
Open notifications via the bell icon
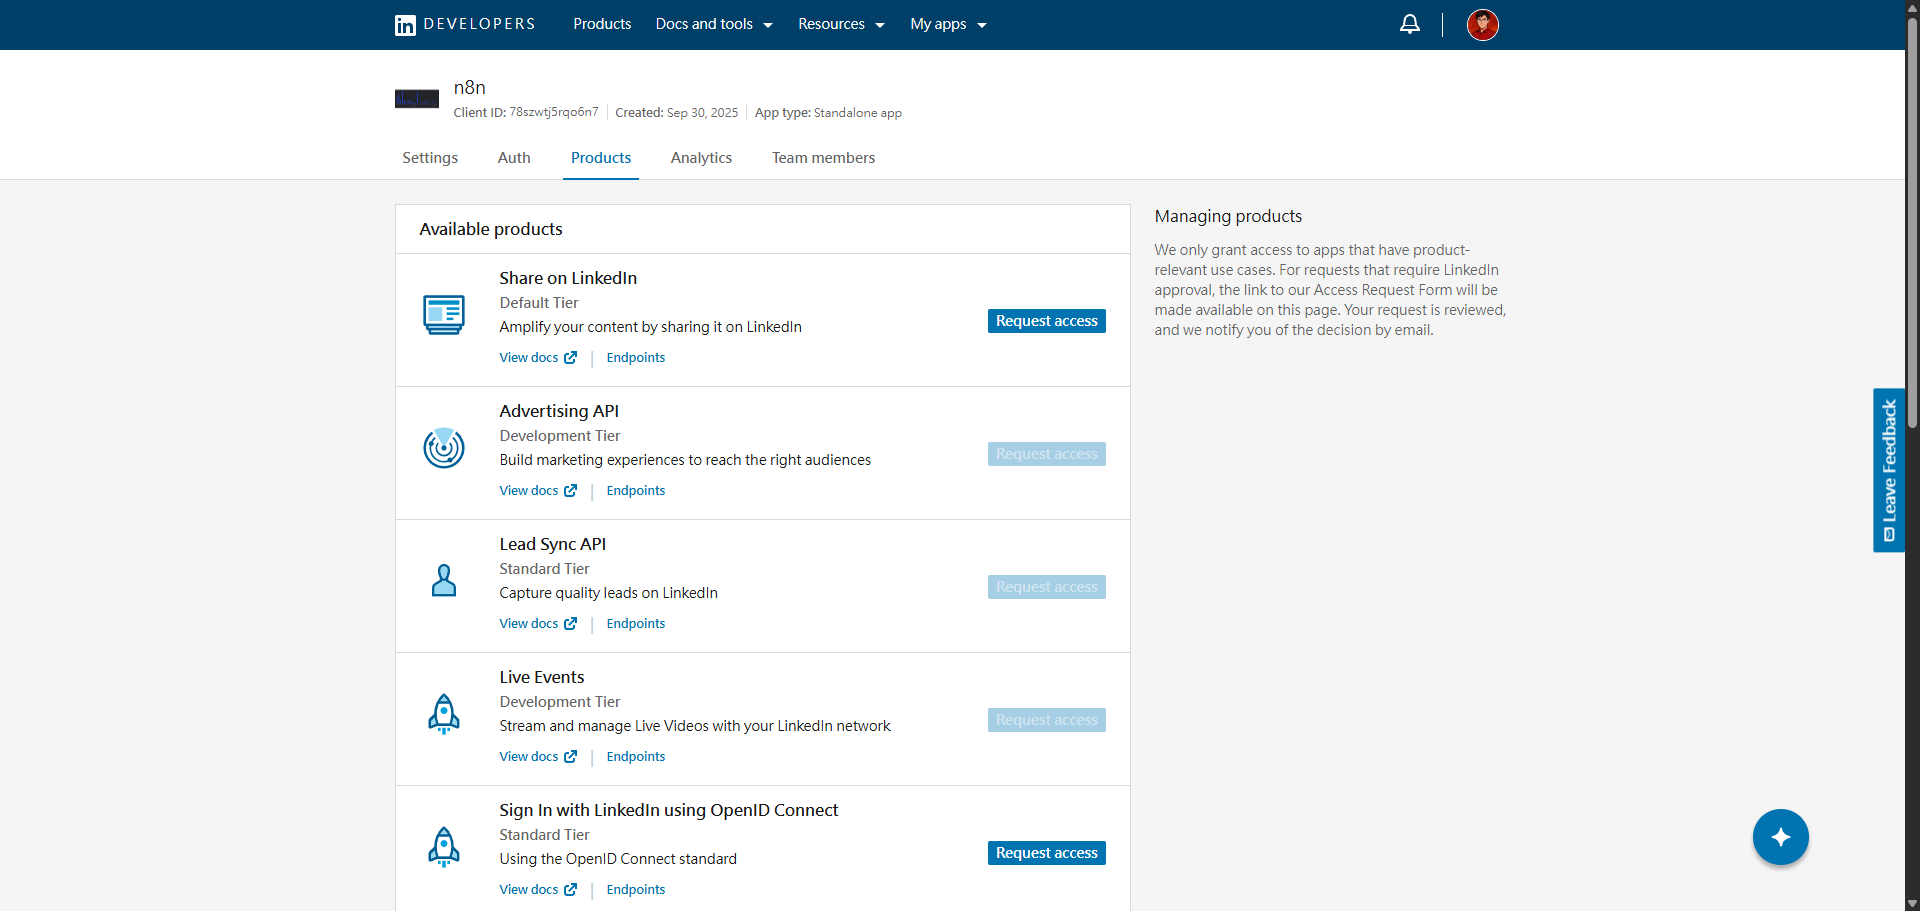[x=1410, y=24]
